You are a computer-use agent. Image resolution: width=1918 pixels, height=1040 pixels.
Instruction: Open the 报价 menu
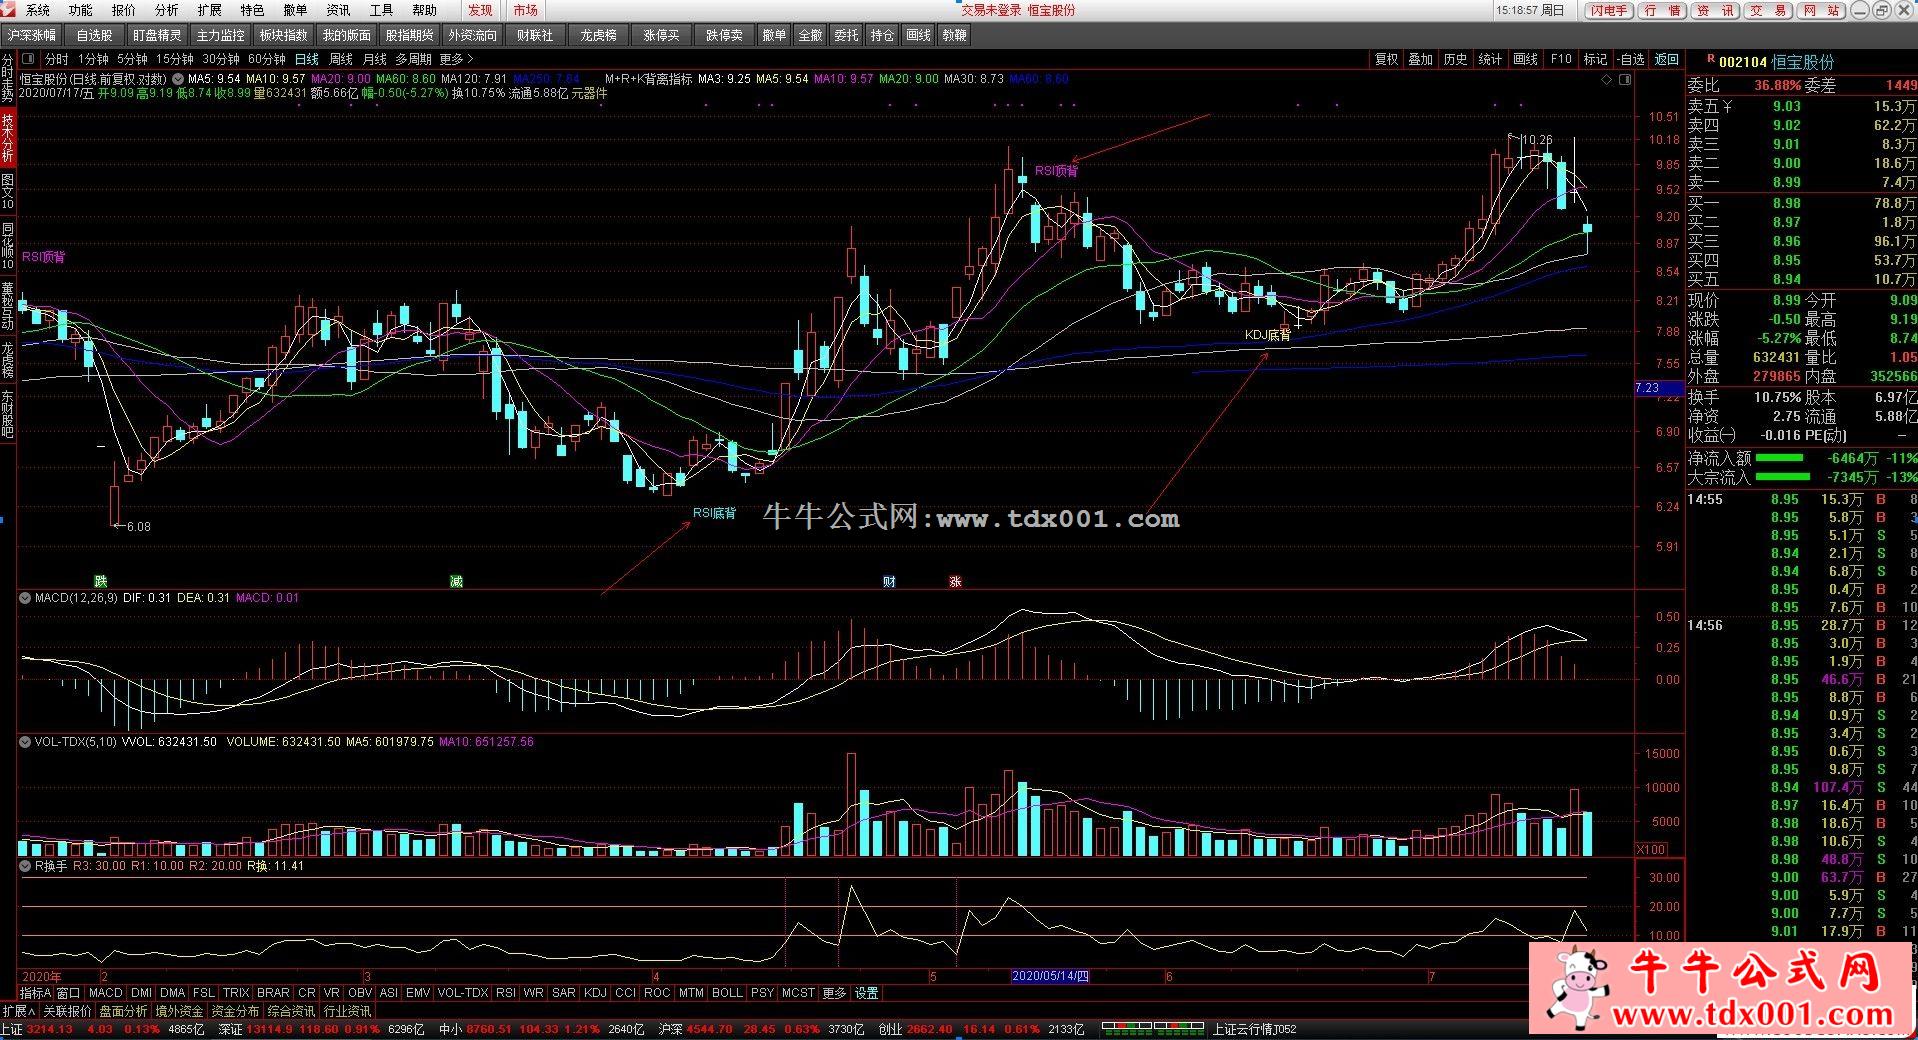pyautogui.click(x=123, y=10)
